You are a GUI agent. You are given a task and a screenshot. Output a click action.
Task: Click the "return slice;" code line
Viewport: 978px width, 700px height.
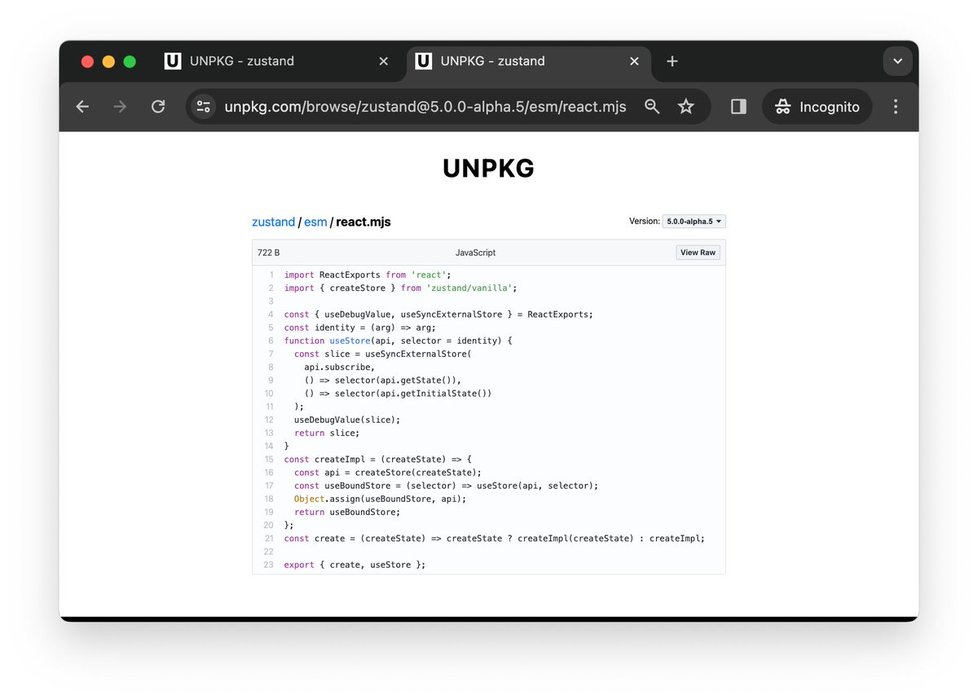tap(327, 433)
